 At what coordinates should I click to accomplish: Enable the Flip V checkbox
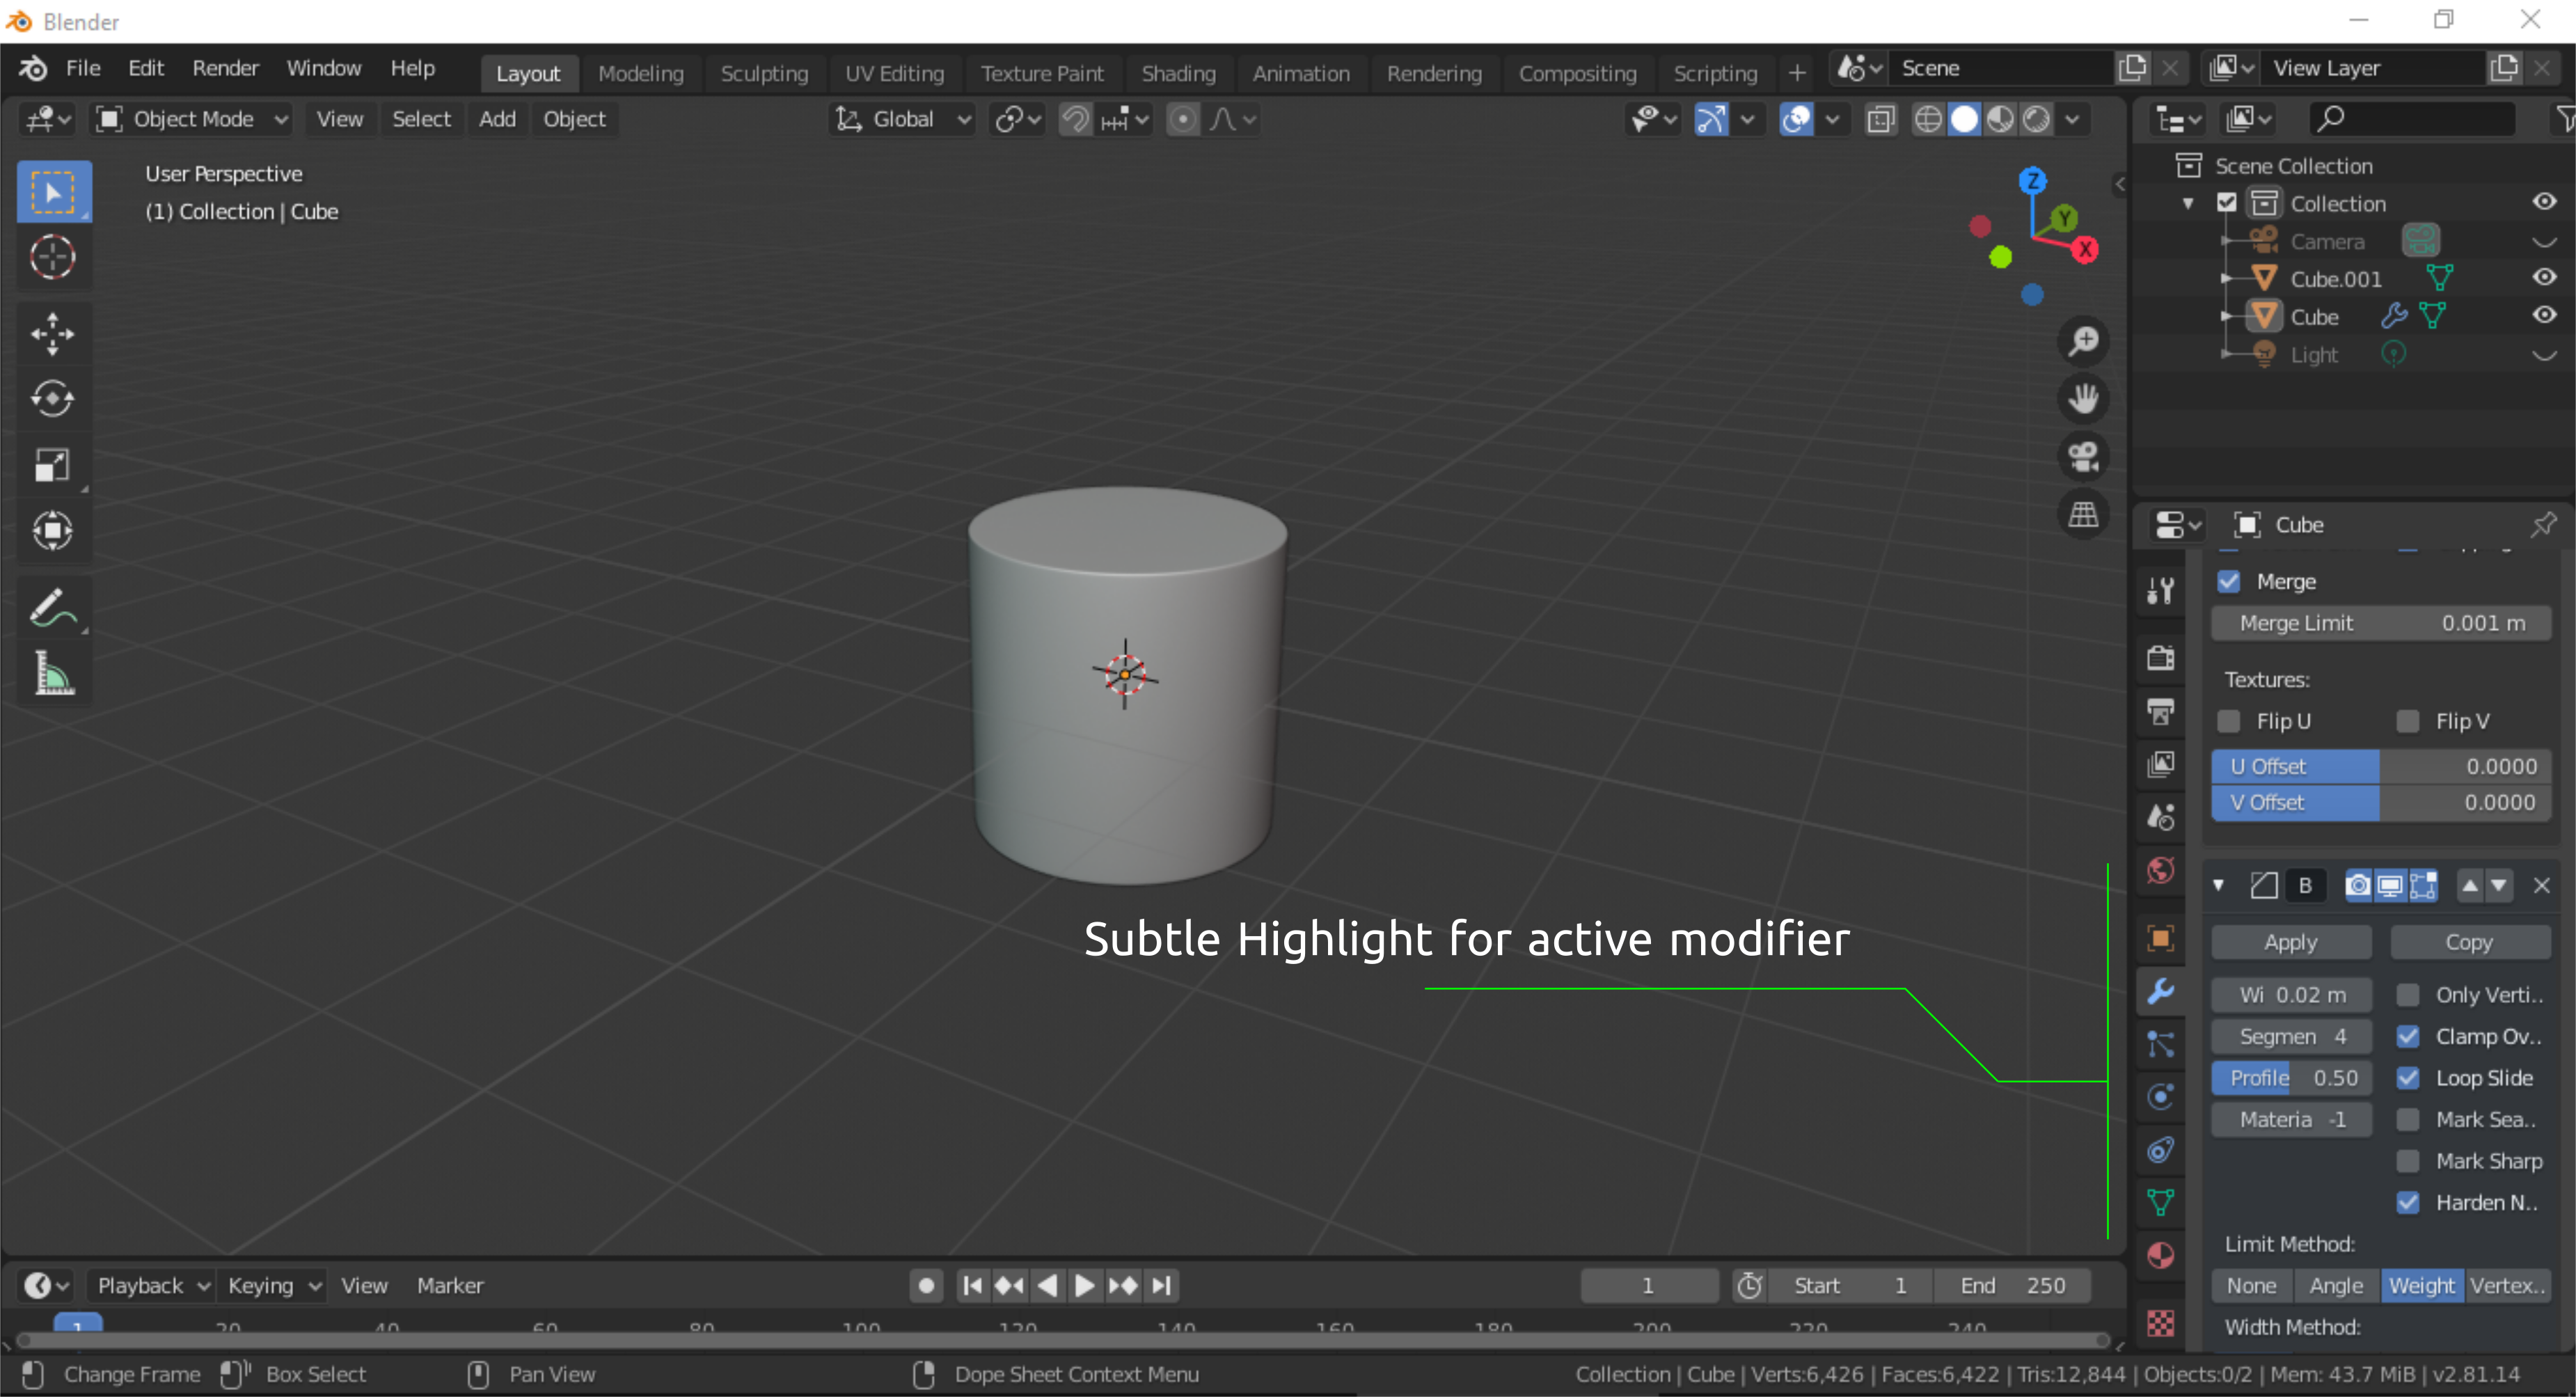(x=2408, y=721)
